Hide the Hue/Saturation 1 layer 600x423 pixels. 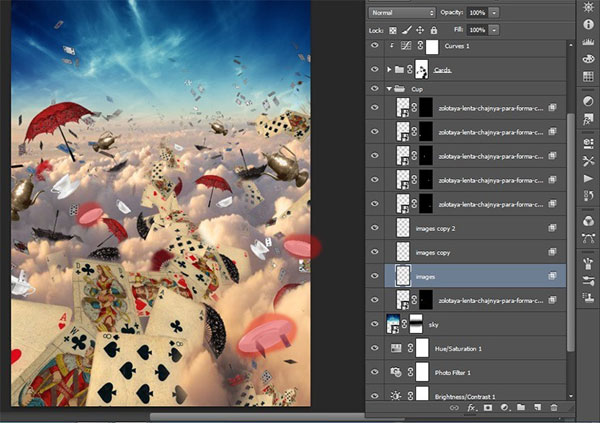pos(375,348)
